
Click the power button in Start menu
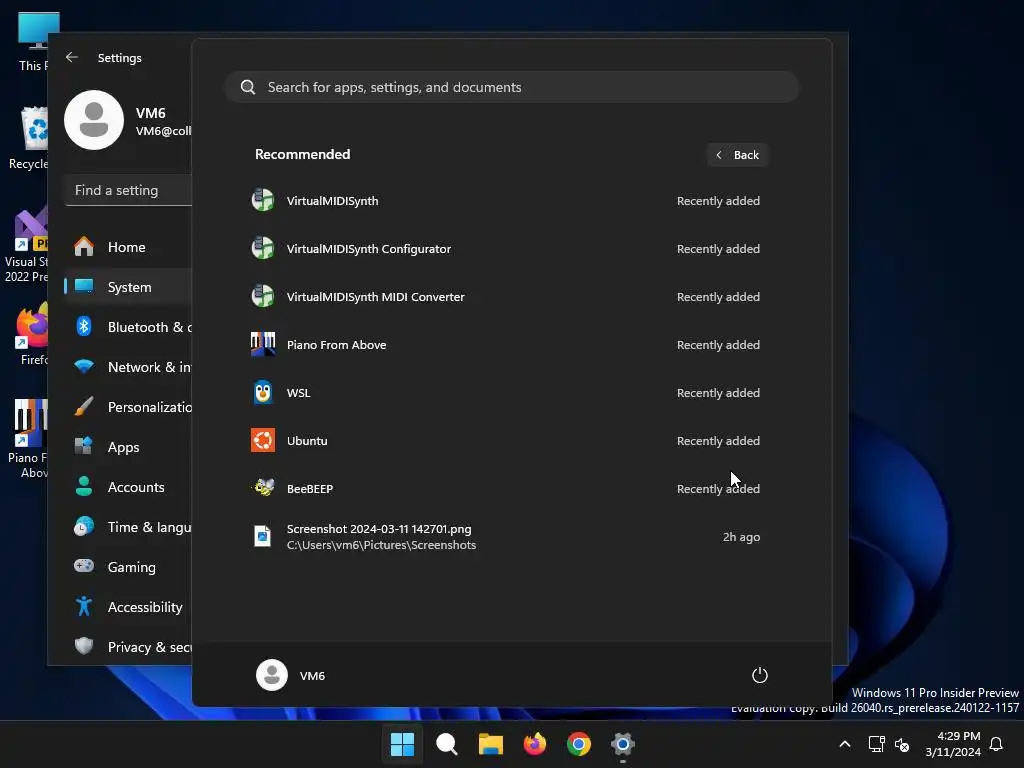[x=760, y=675]
